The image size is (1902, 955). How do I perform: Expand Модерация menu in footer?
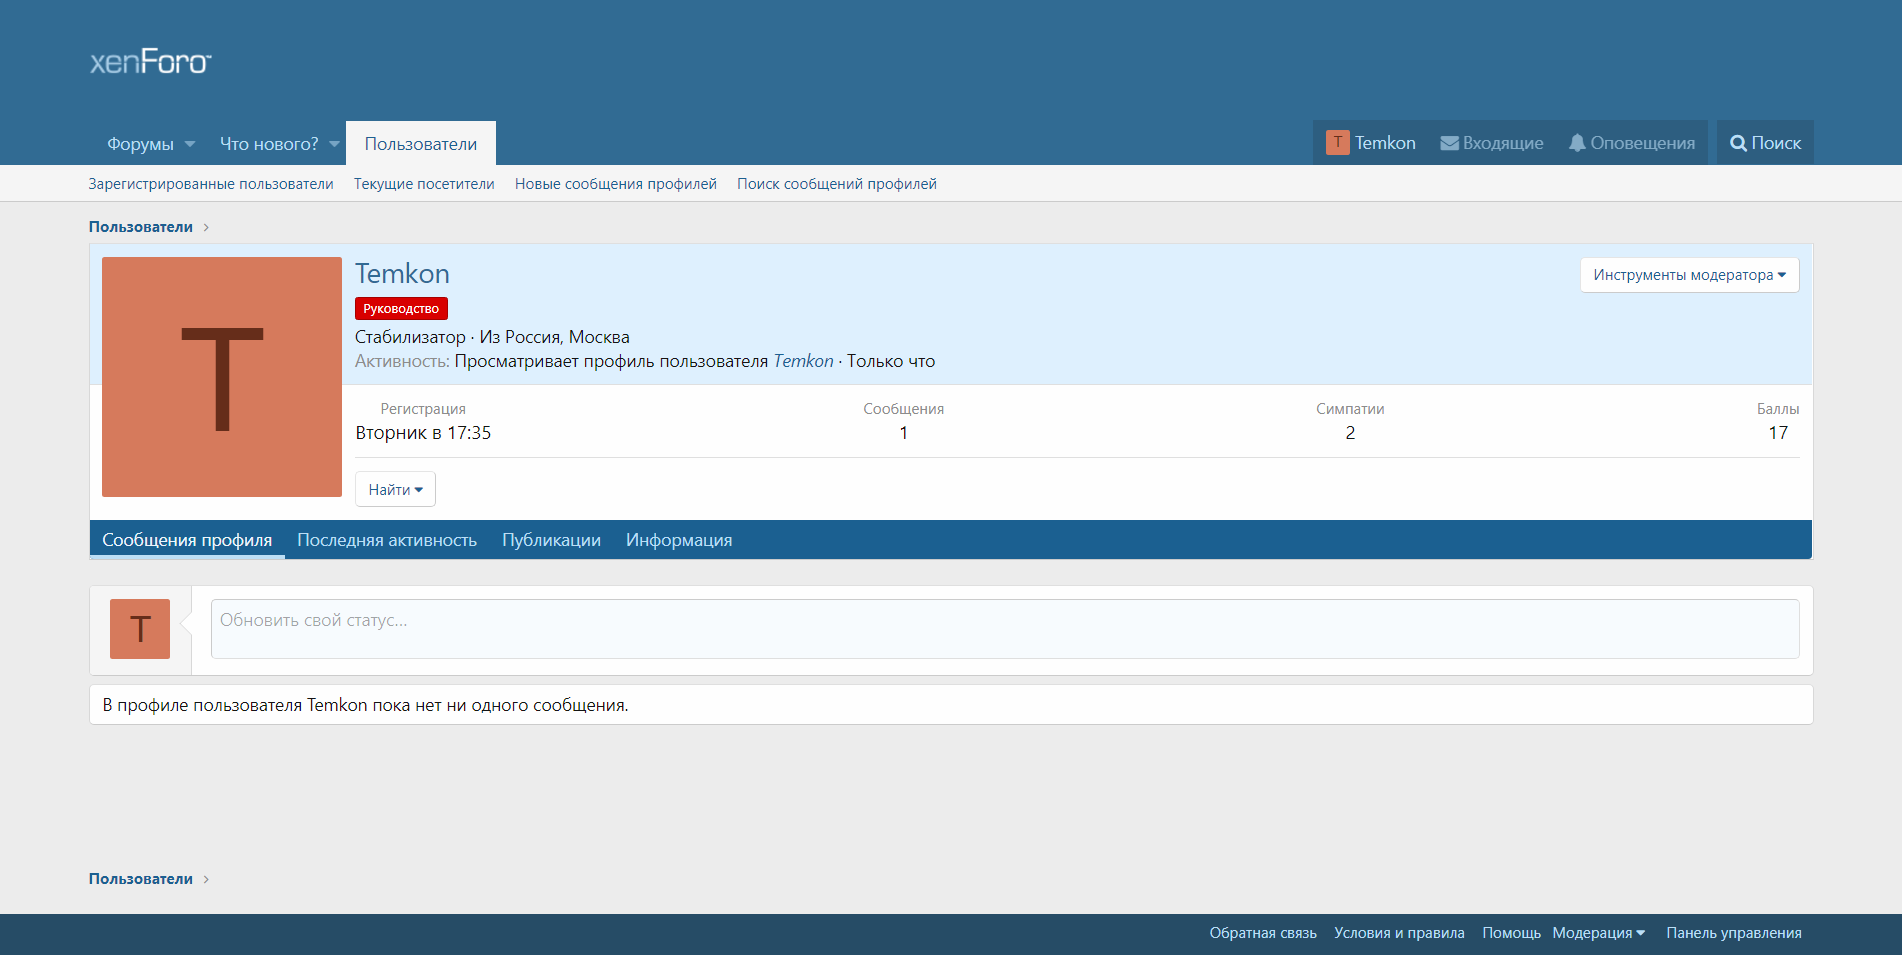coord(1598,933)
